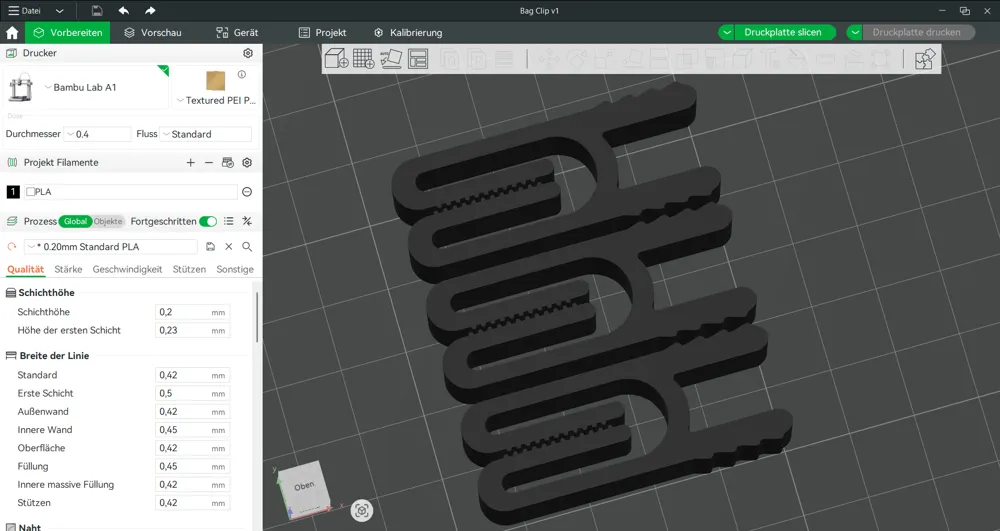Click the settings panel vertical scrollbar
The image size is (1000, 531).
(257, 319)
